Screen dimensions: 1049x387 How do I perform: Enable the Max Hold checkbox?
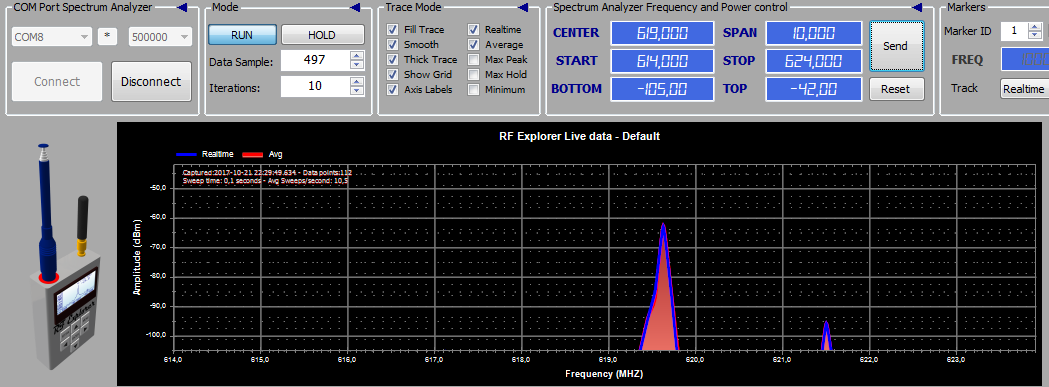(474, 74)
